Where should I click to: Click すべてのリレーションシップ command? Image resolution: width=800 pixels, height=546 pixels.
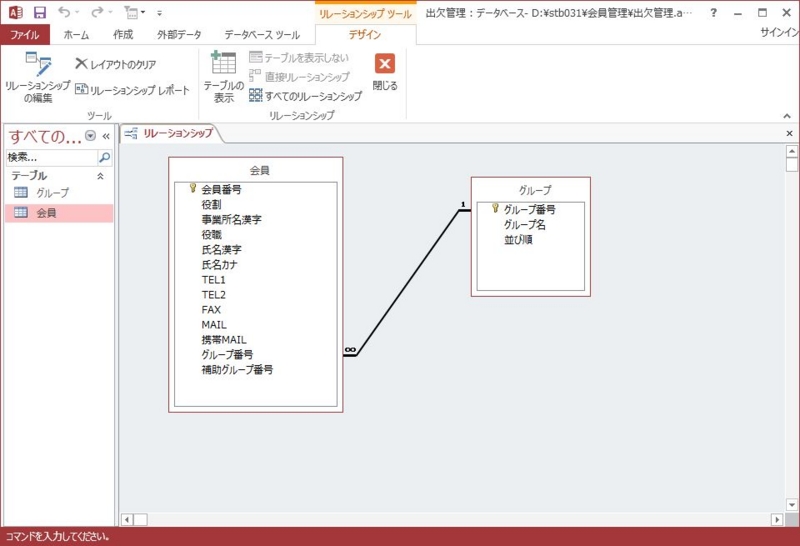(x=306, y=95)
